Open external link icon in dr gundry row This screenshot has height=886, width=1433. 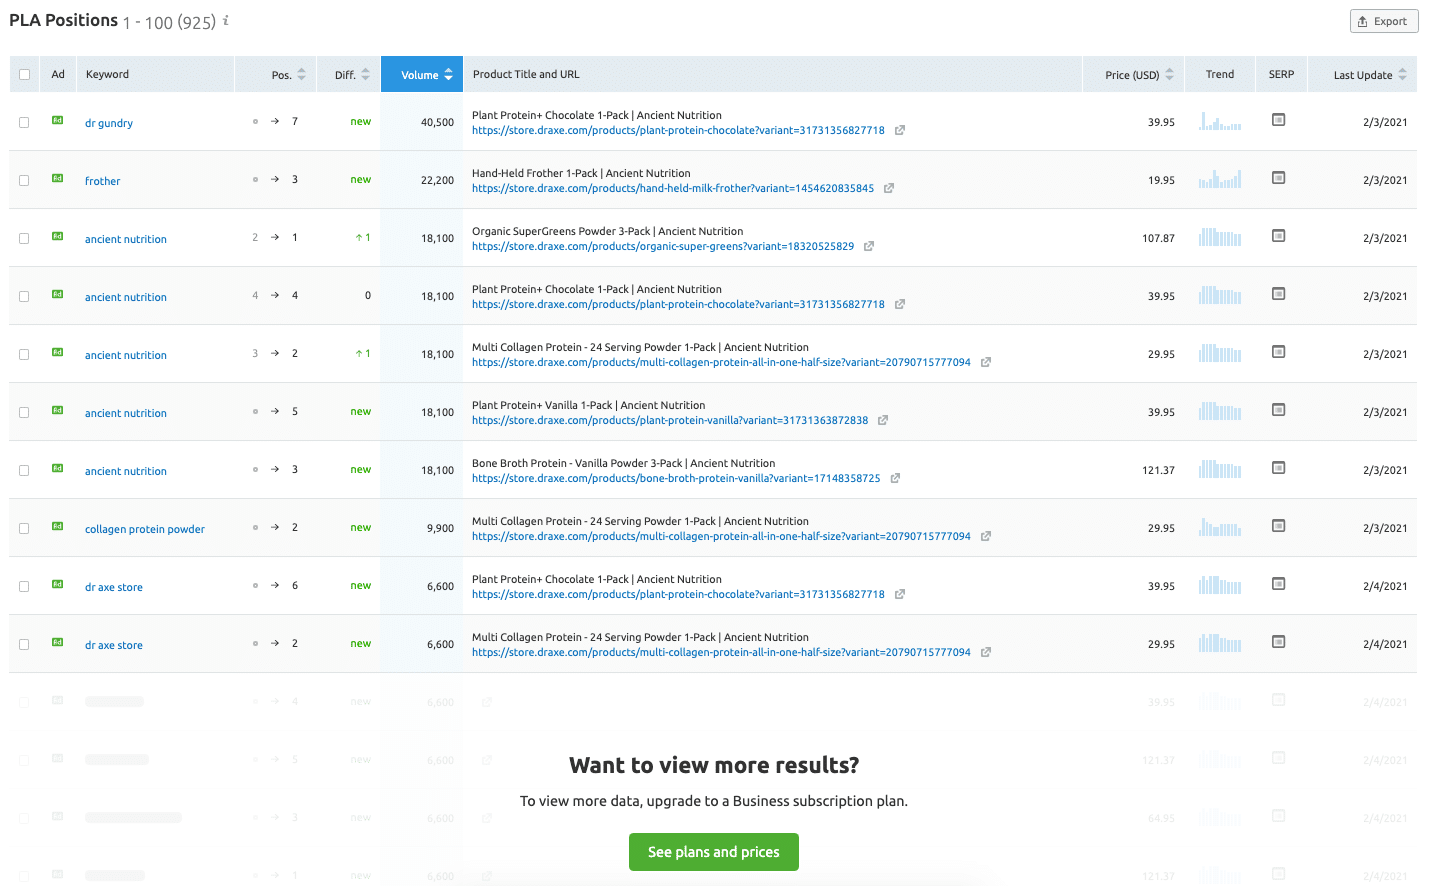tap(900, 130)
